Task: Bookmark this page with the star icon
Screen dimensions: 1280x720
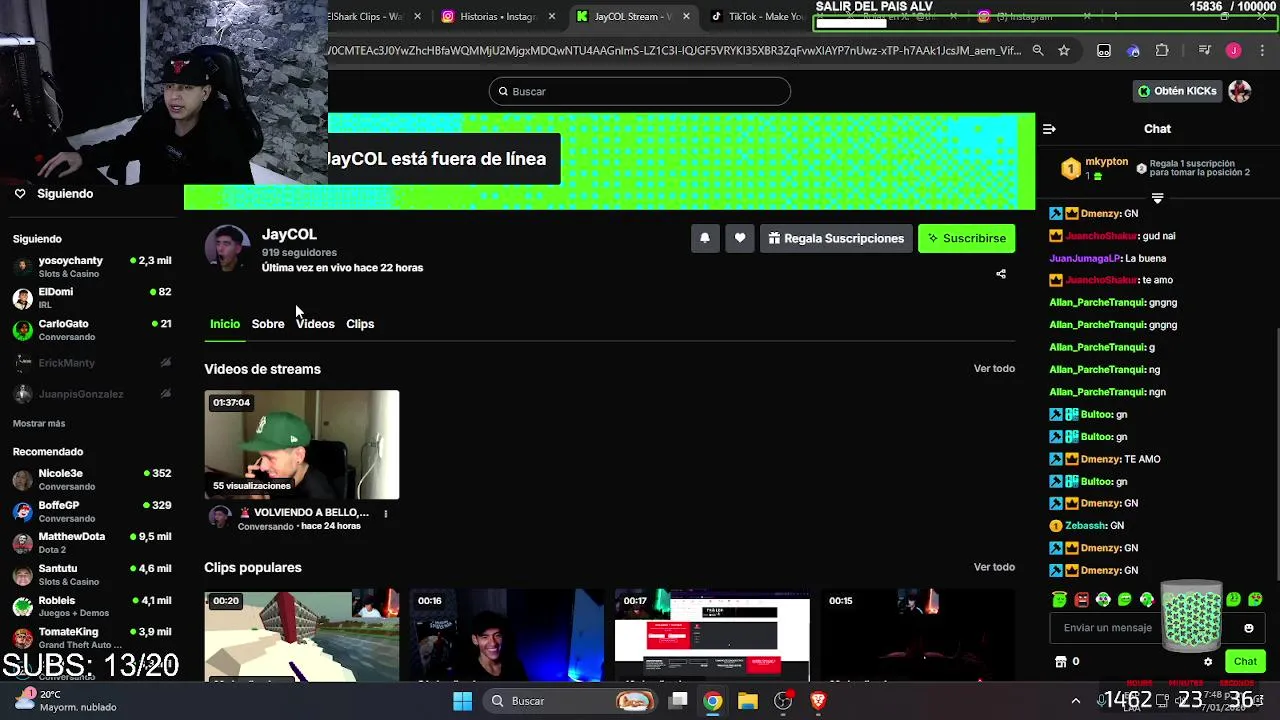Action: (x=1064, y=50)
